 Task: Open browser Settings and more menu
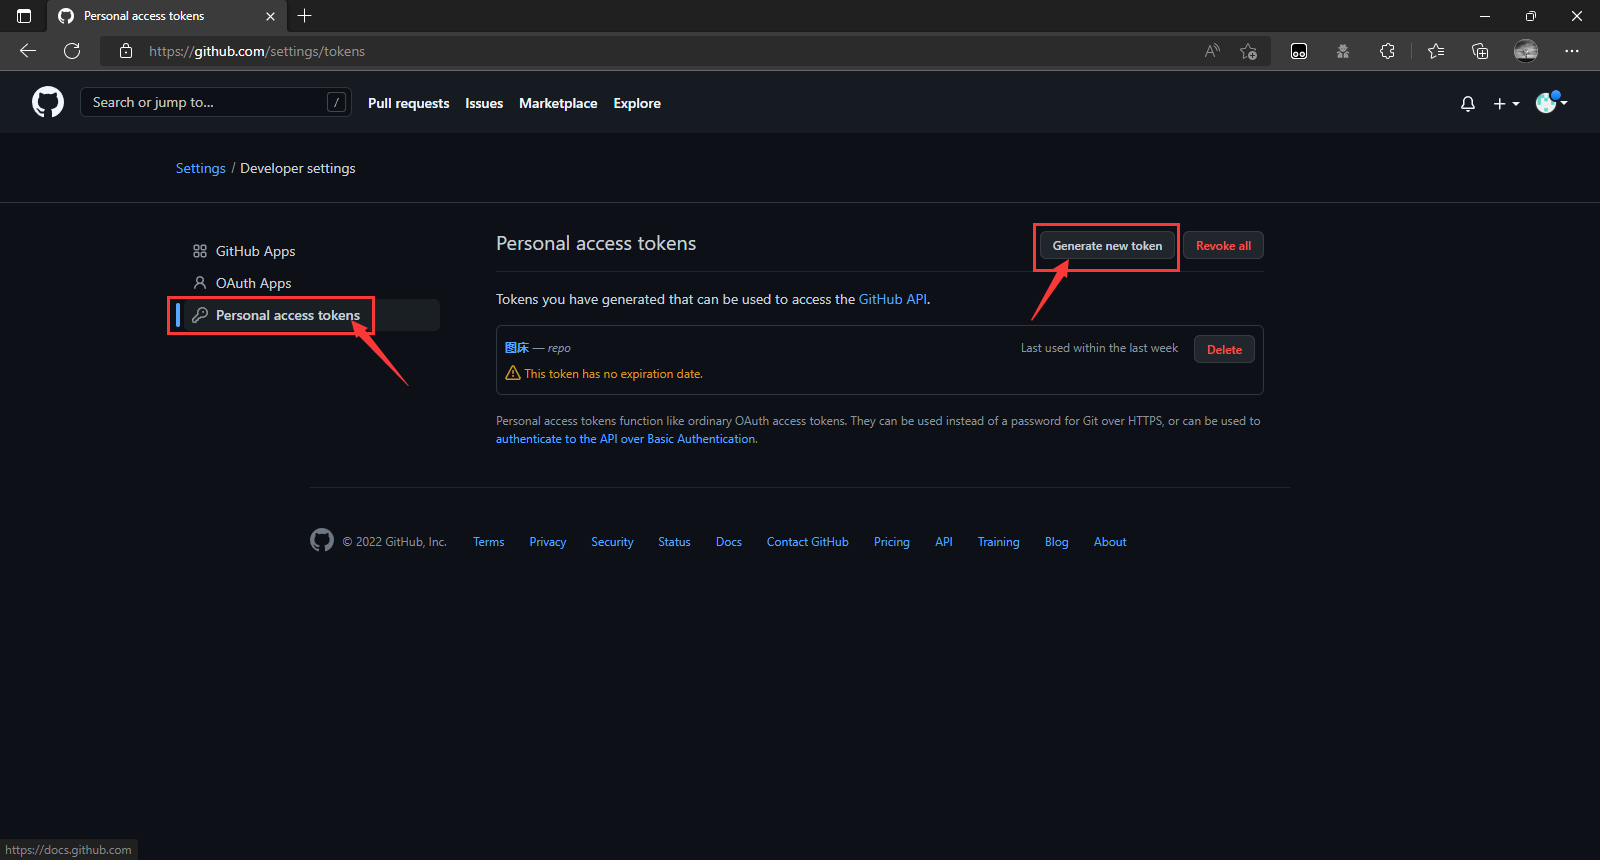point(1572,51)
